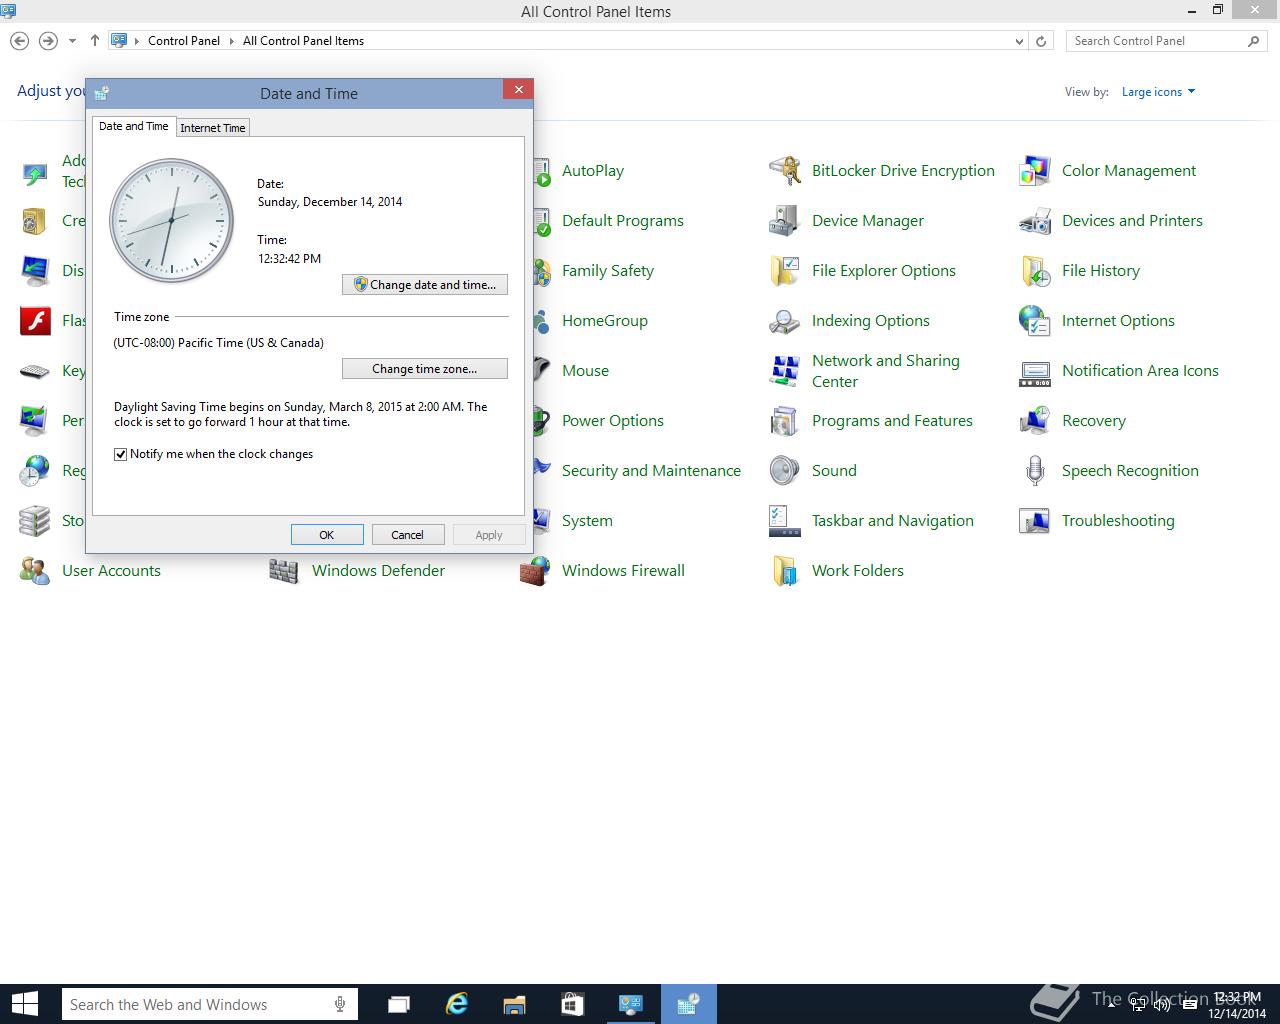Close the Date and Time dialog
Viewport: 1280px width, 1024px height.
coord(518,90)
